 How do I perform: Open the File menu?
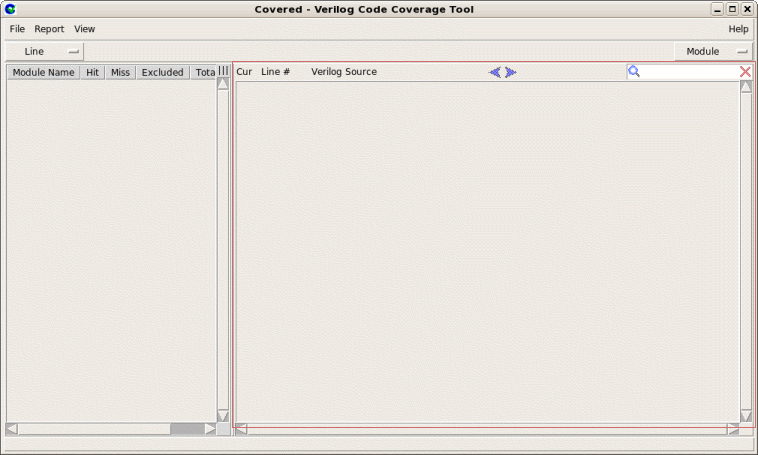tap(17, 29)
